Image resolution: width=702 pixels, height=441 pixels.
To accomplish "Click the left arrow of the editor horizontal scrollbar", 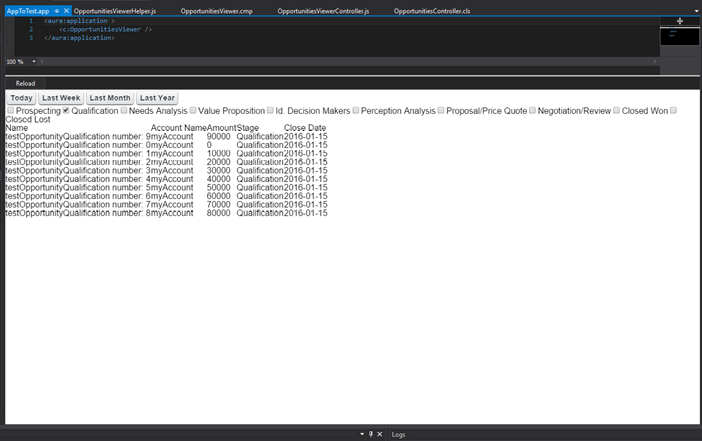I will (42, 61).
